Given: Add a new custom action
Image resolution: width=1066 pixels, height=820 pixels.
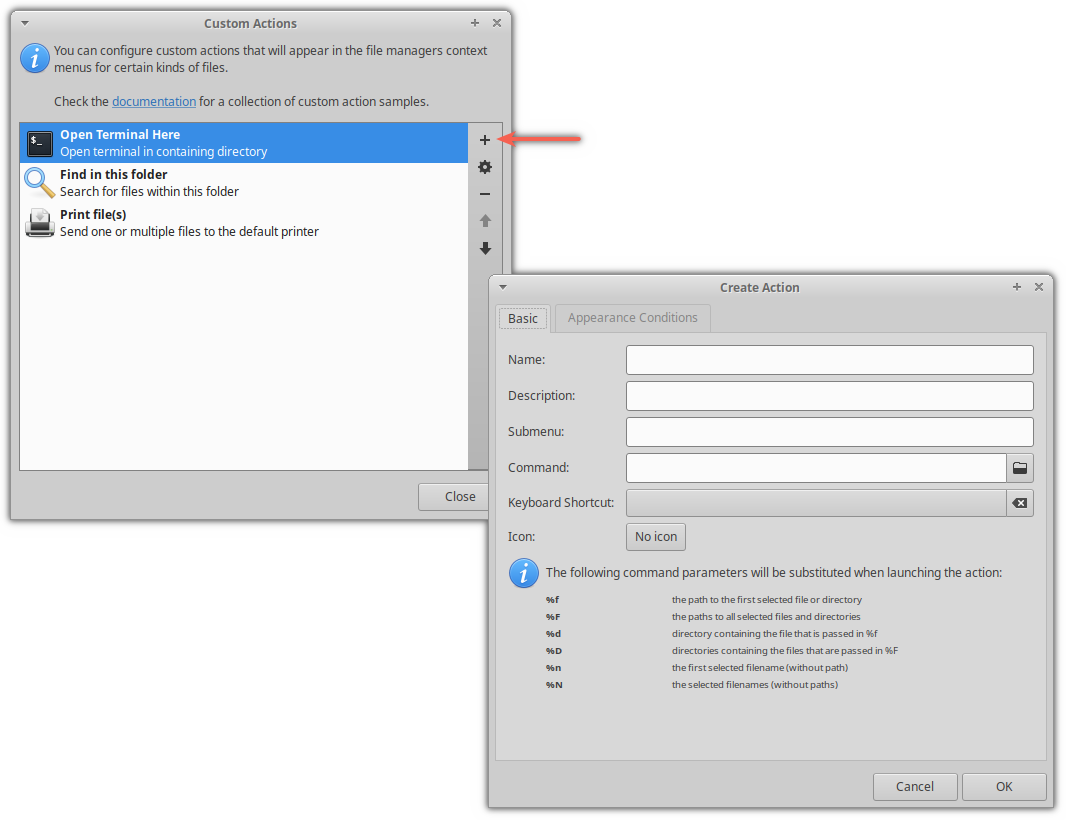Looking at the screenshot, I should click(485, 140).
